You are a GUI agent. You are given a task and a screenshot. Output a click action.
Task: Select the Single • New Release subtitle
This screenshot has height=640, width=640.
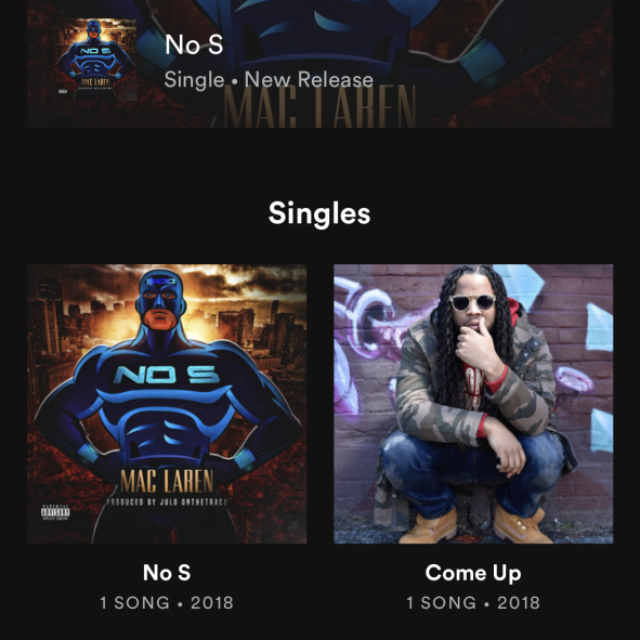269,79
